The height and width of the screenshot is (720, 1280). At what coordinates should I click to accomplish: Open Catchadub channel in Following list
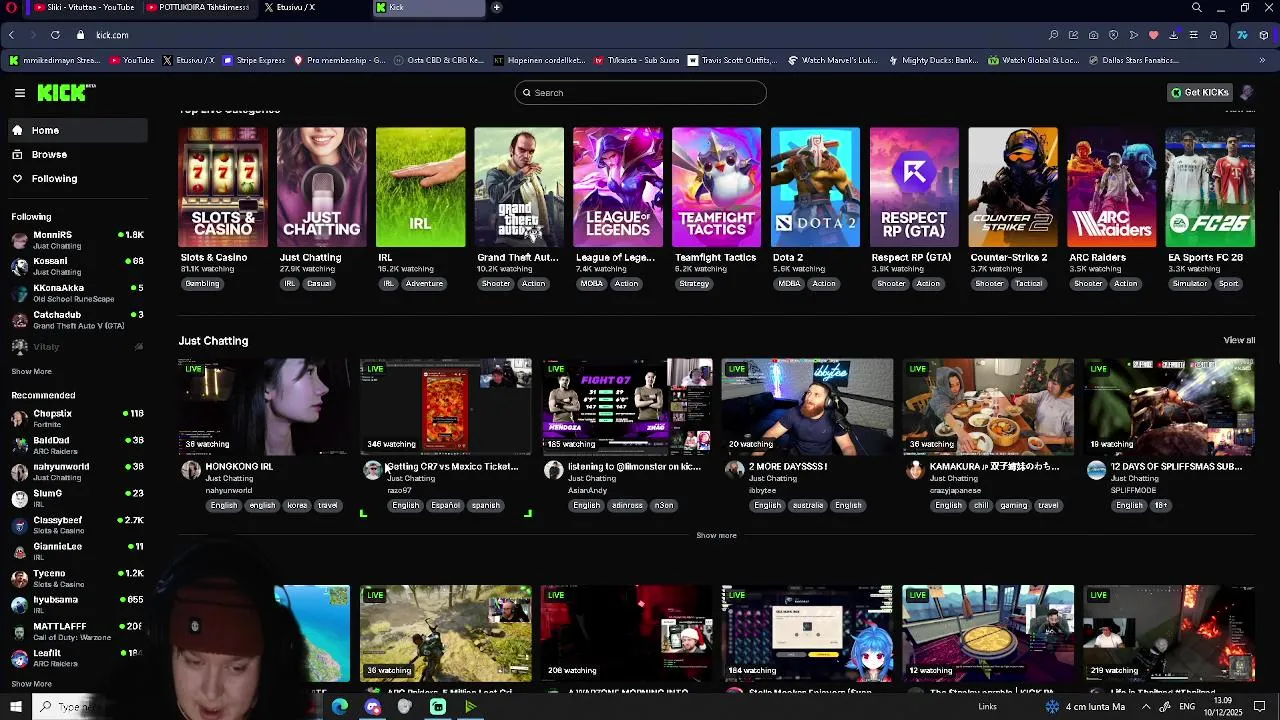click(x=77, y=320)
